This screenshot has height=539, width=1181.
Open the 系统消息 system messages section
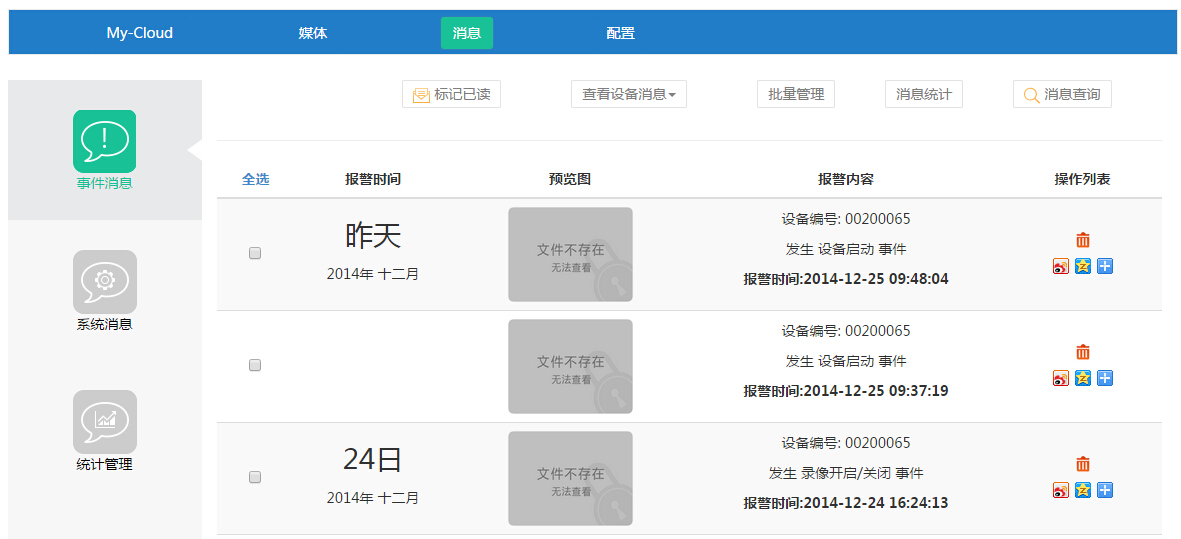point(105,290)
